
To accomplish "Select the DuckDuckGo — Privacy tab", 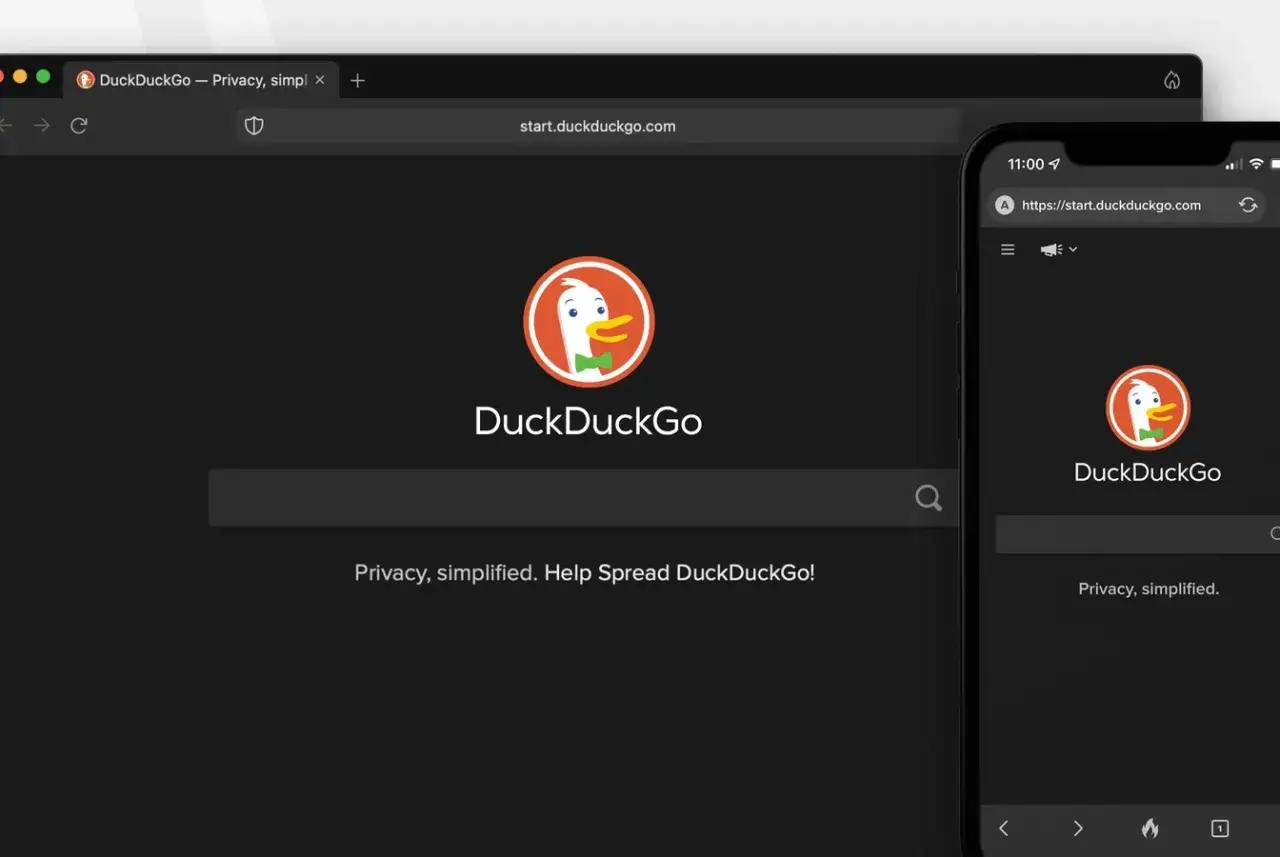I will [x=201, y=80].
